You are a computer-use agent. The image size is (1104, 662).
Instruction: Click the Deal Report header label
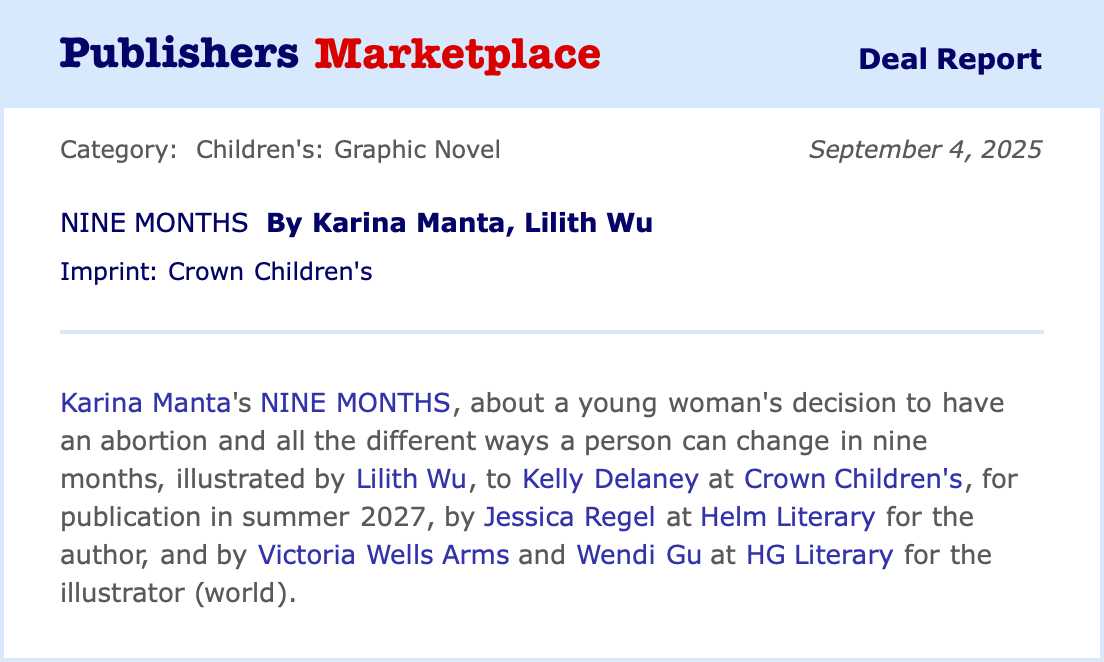949,59
